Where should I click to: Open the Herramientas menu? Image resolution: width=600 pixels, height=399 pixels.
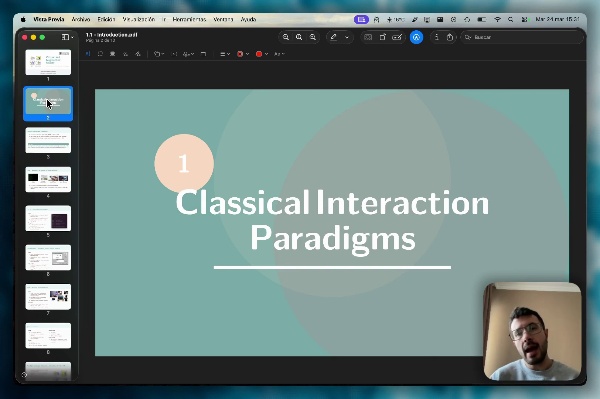click(x=189, y=19)
